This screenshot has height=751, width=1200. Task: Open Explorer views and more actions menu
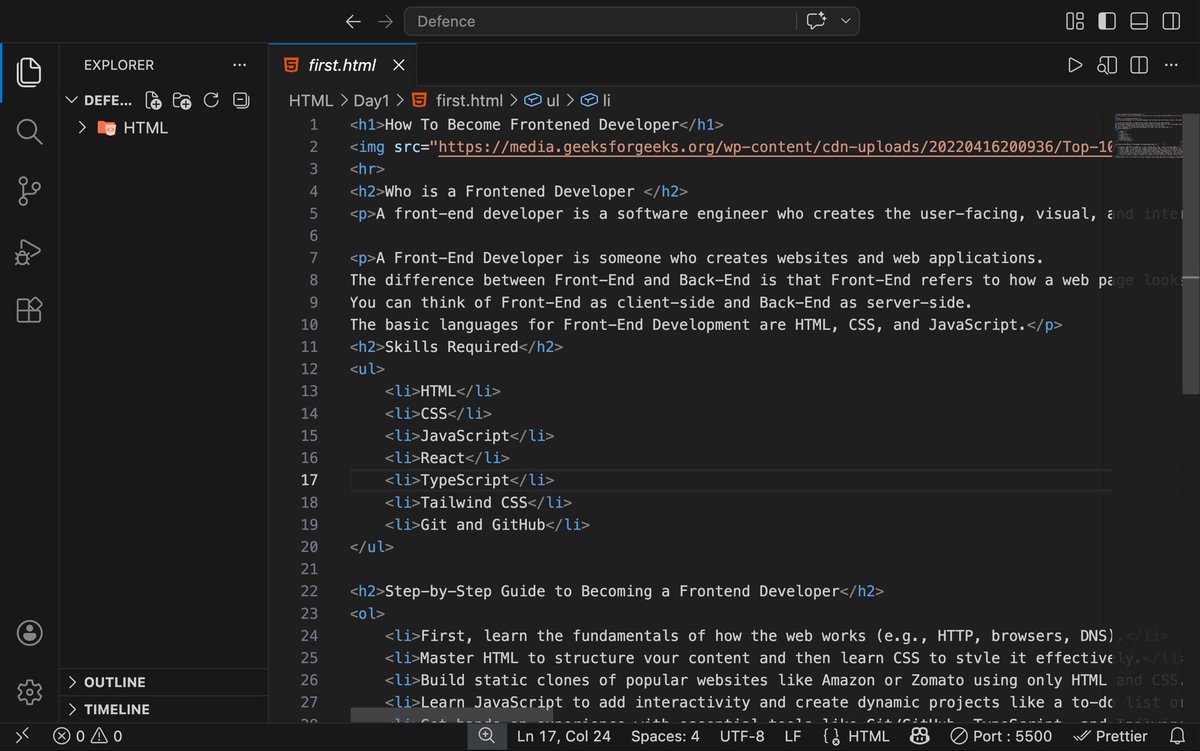(239, 65)
